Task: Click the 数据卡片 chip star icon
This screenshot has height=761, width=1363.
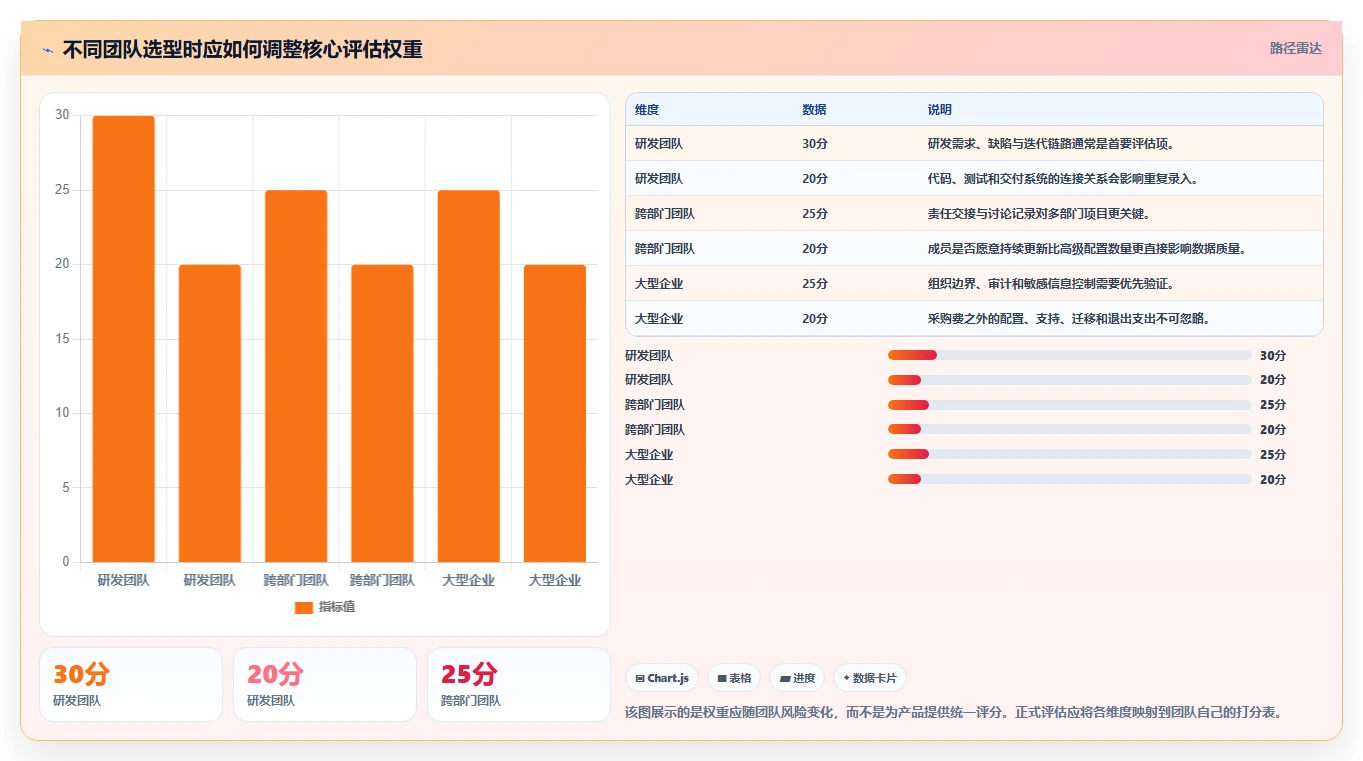Action: coord(846,678)
